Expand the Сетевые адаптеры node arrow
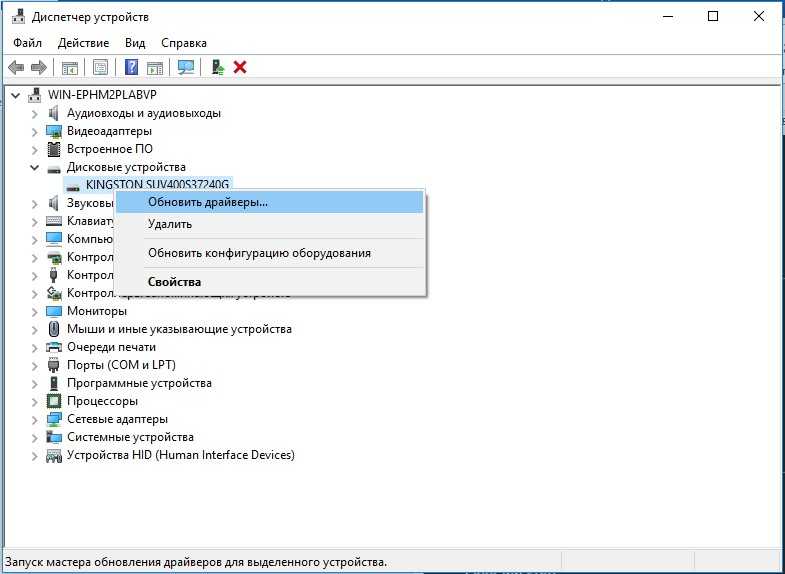785x574 pixels. pos(35,420)
